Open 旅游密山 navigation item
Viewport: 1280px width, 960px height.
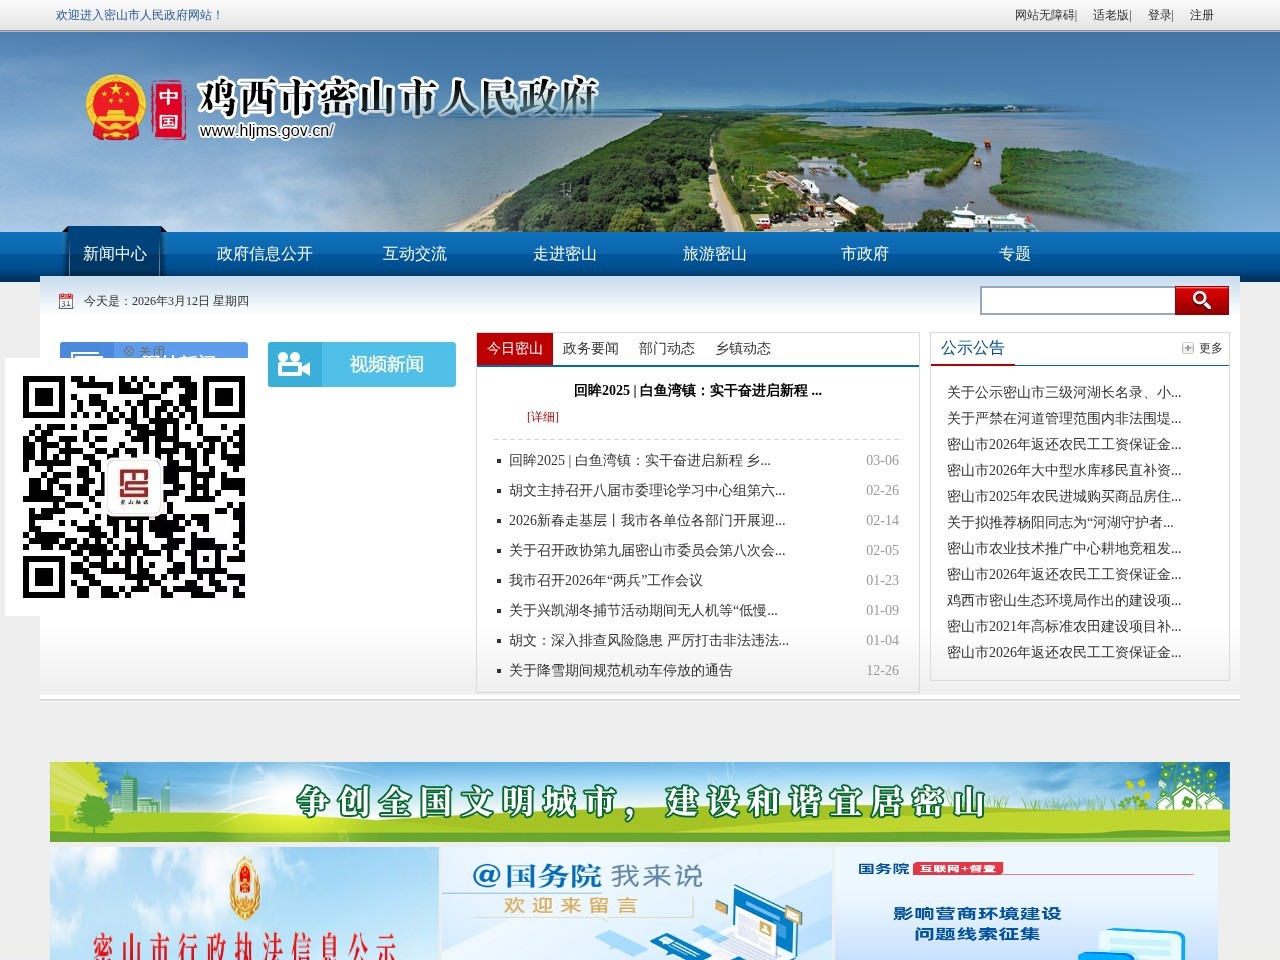click(x=715, y=254)
